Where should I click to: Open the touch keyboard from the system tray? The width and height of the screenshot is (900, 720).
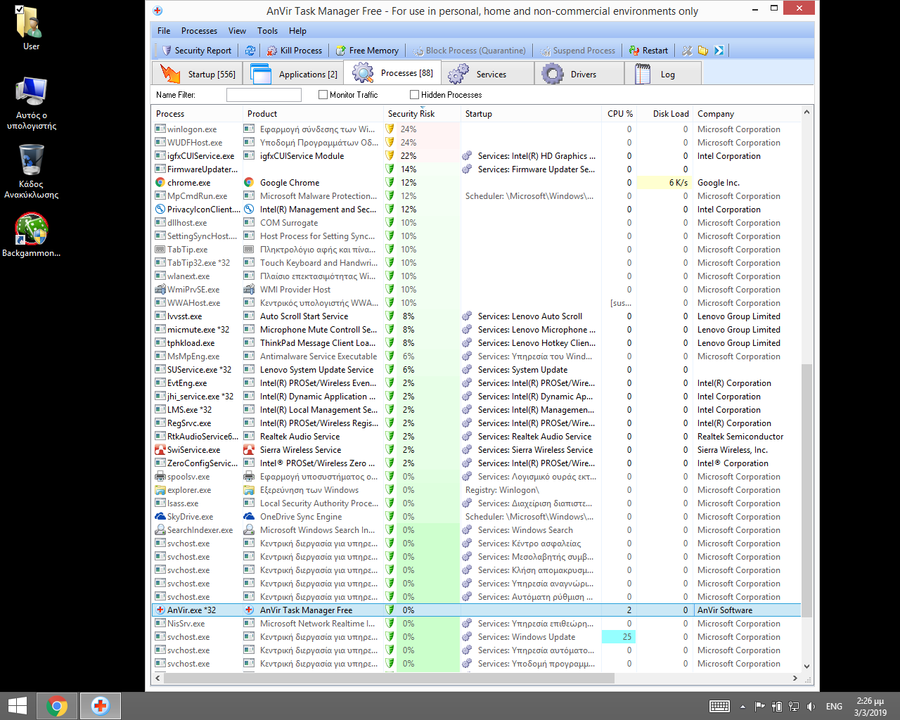(x=719, y=706)
